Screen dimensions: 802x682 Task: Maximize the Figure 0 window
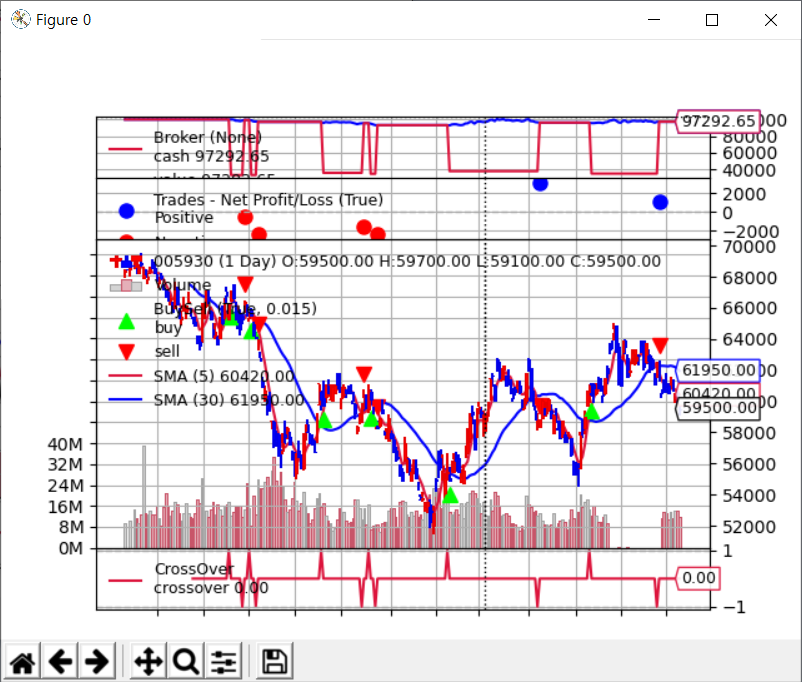tap(711, 20)
